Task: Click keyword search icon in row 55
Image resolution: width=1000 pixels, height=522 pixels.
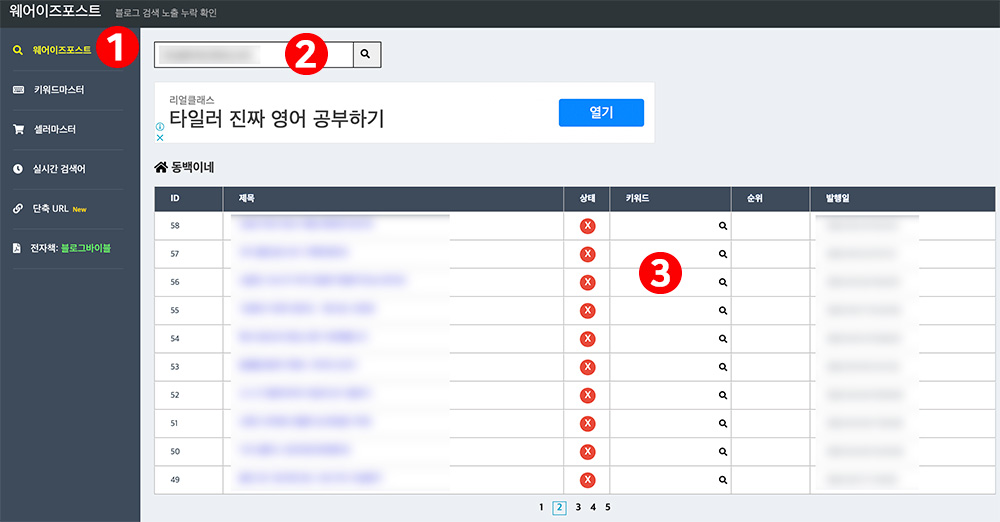Action: (x=723, y=311)
